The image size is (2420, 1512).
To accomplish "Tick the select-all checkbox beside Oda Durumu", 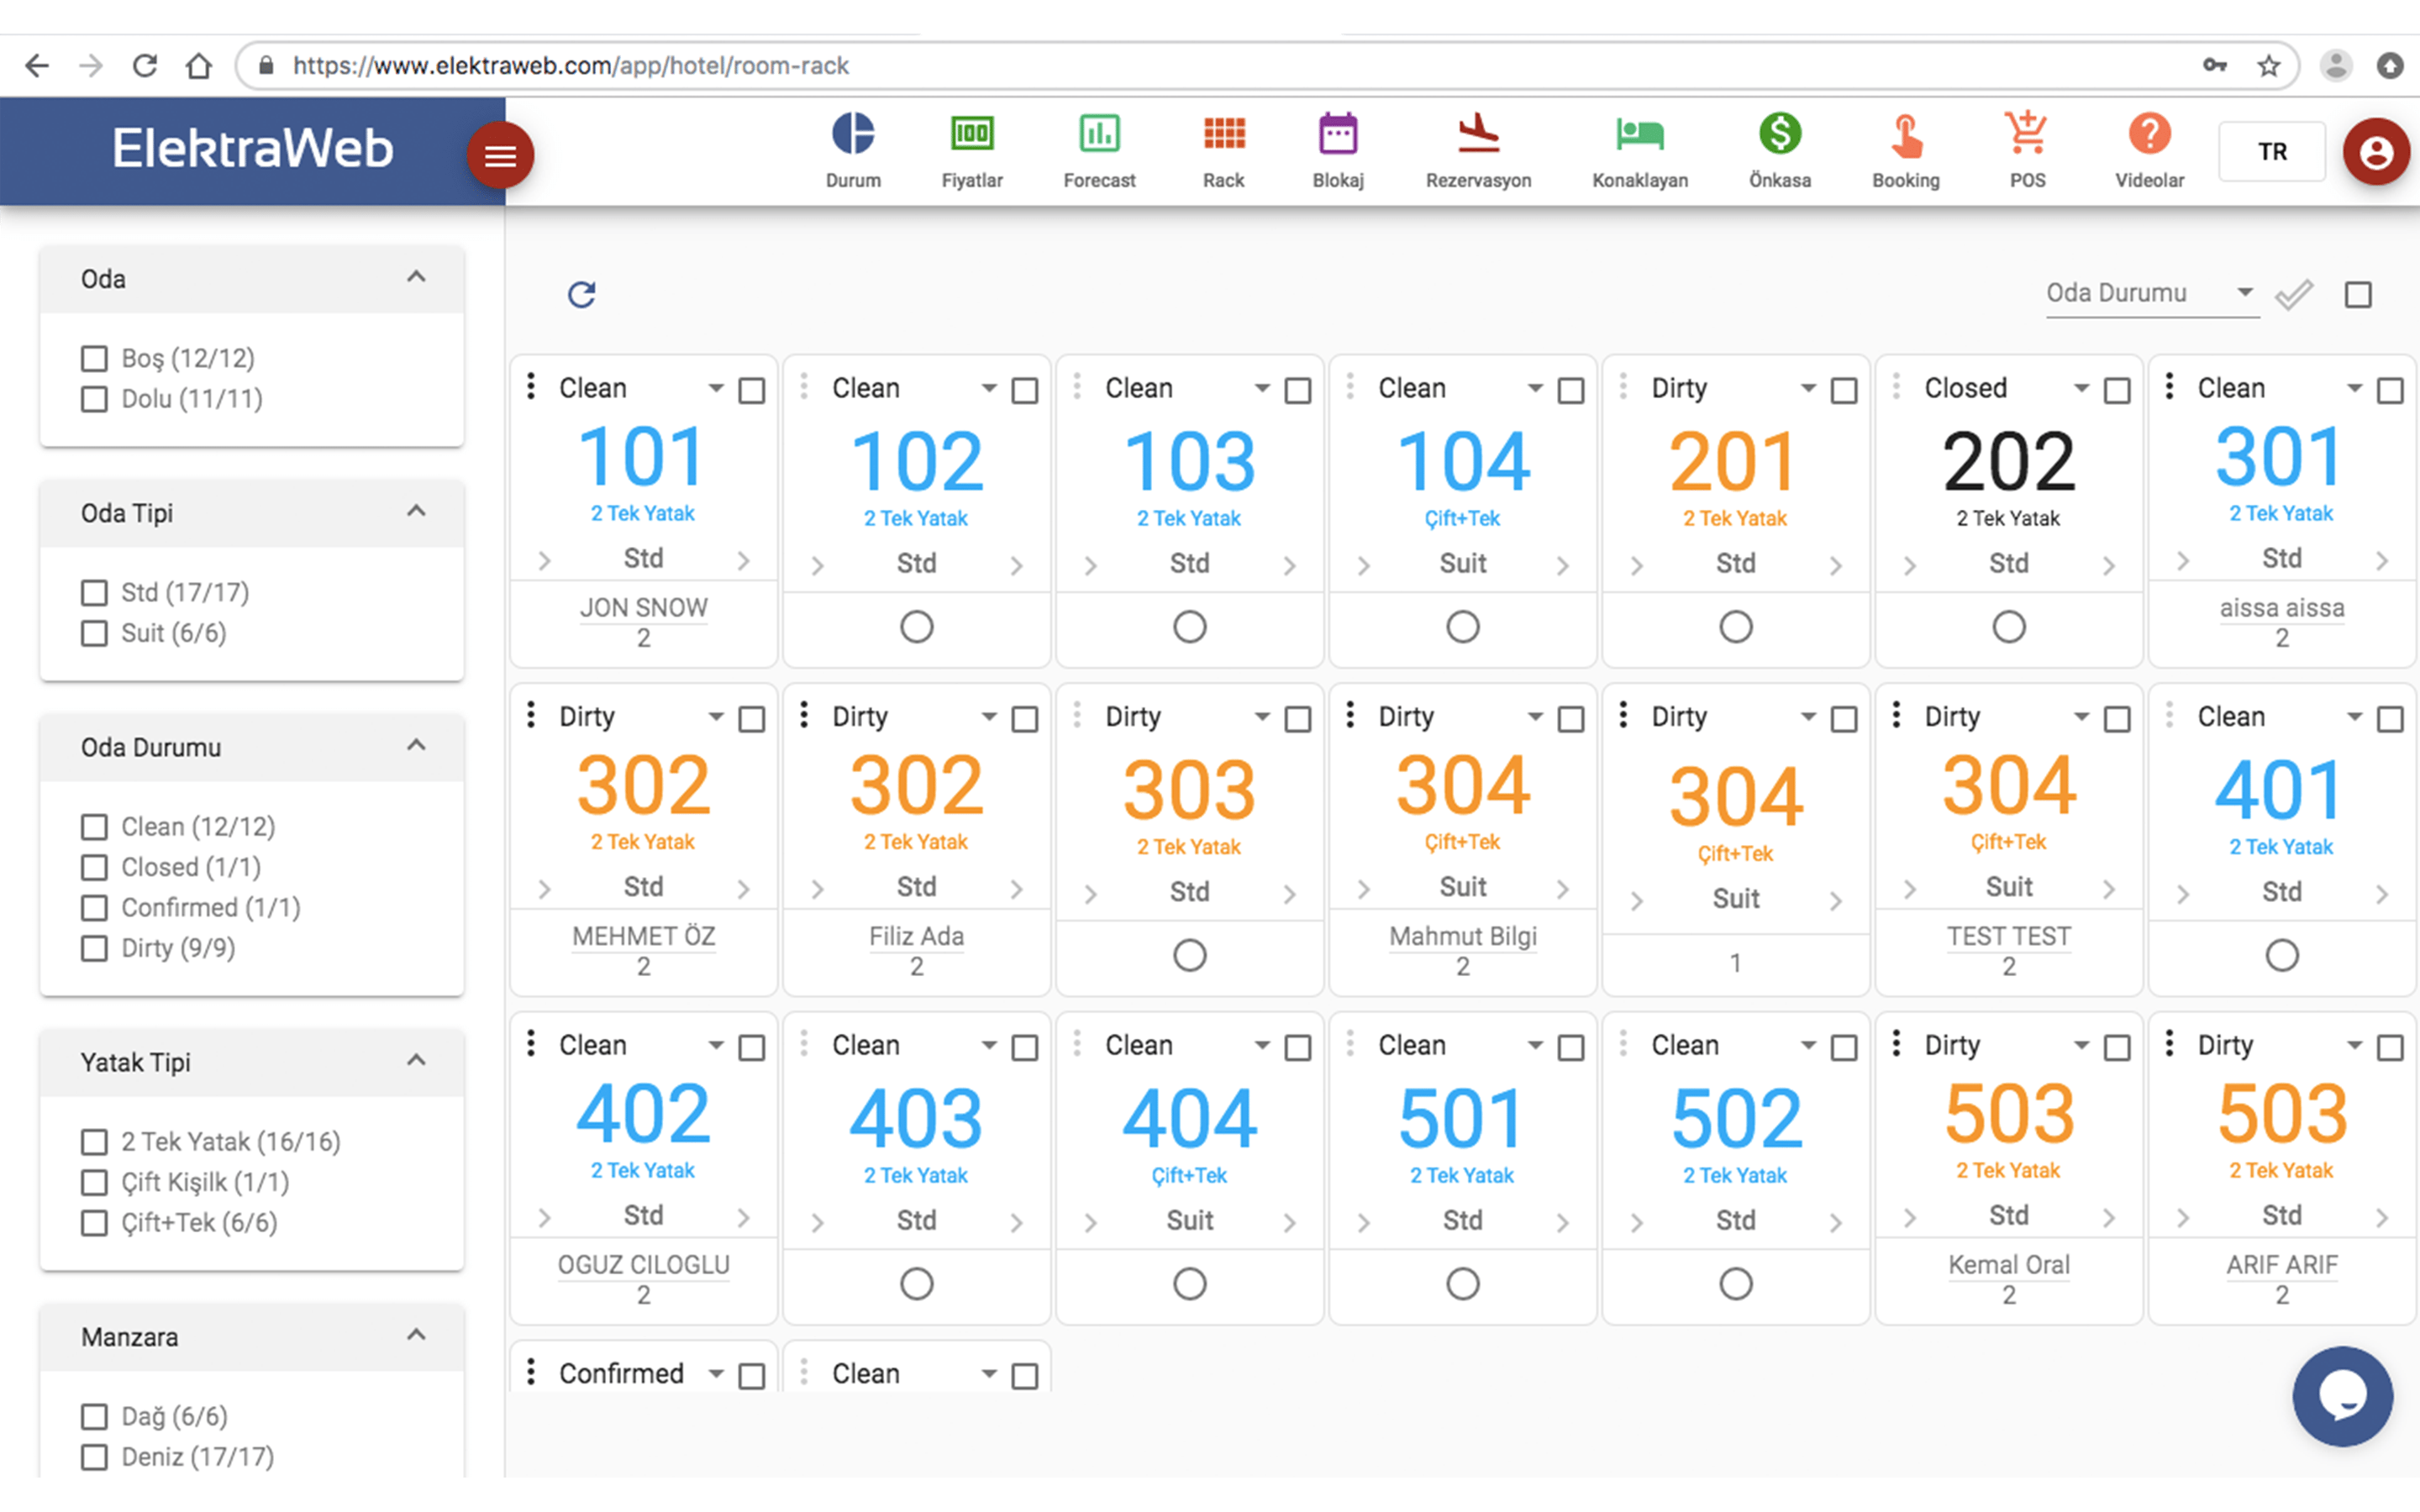I will pos(2358,295).
